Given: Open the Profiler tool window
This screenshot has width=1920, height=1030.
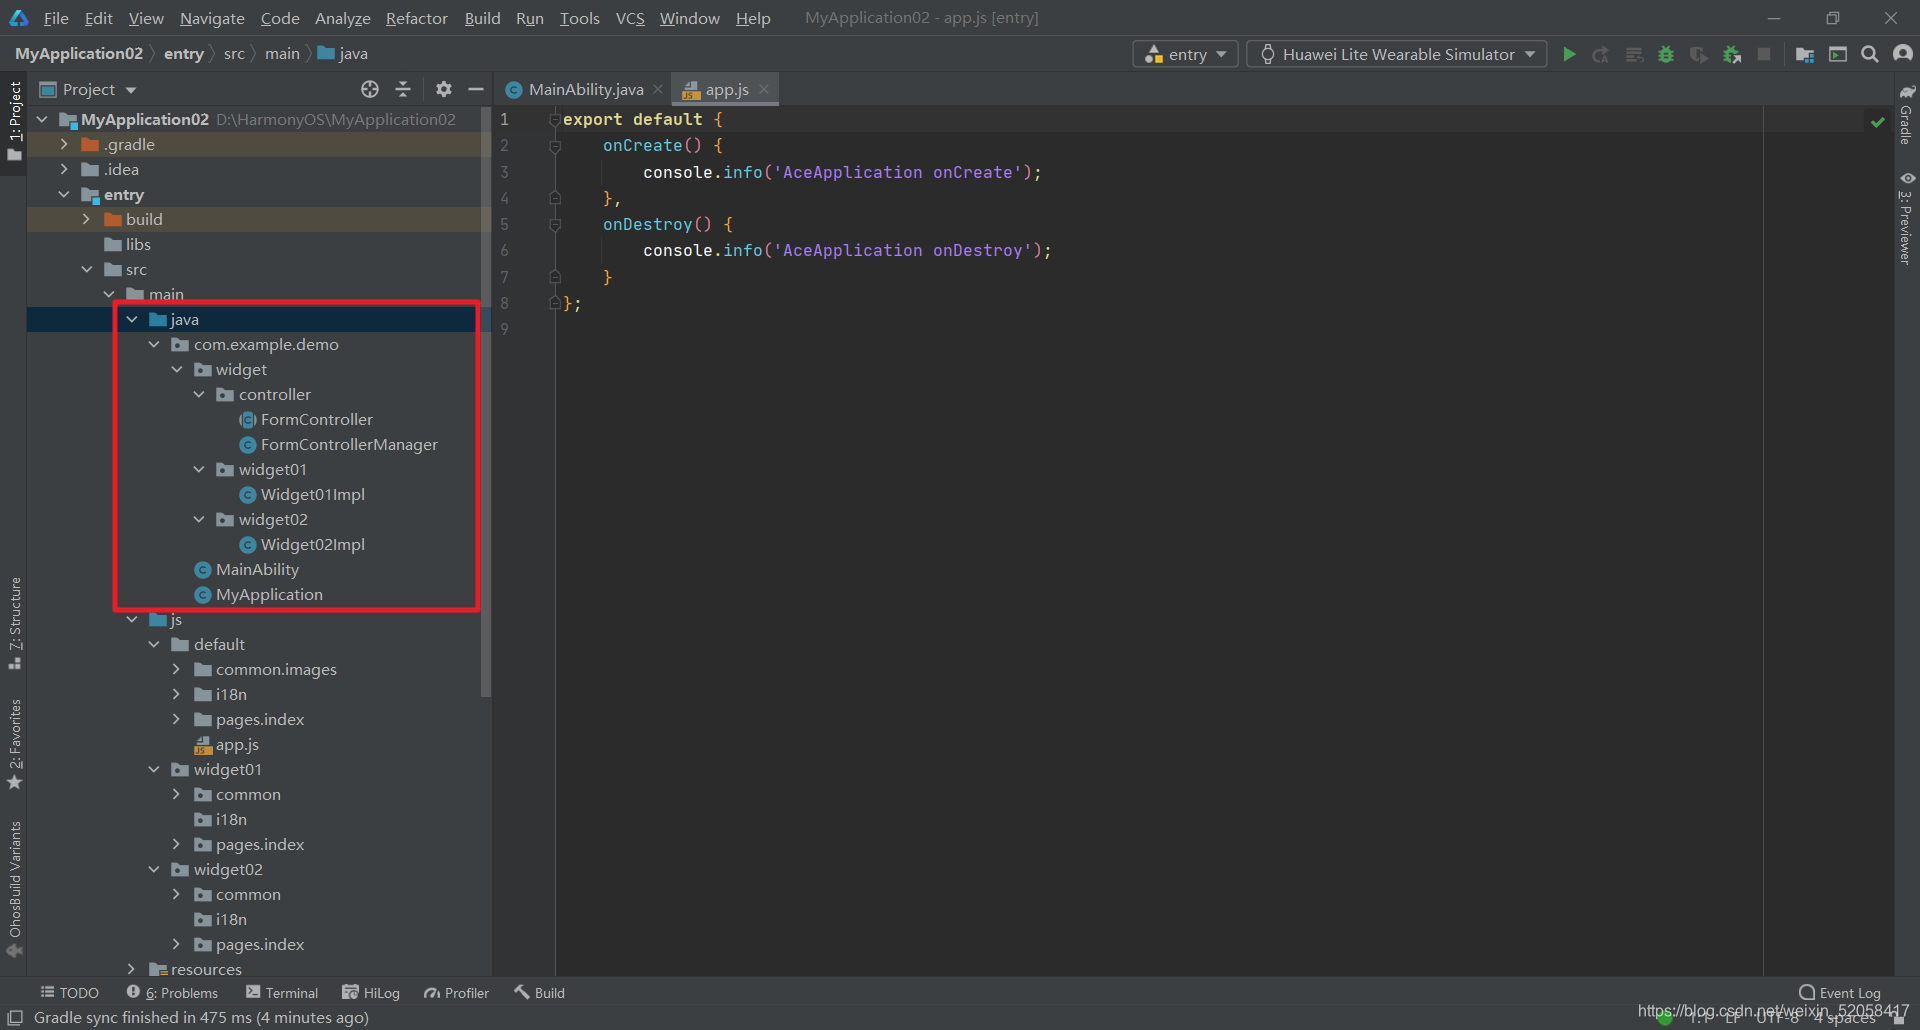Looking at the screenshot, I should click(x=456, y=993).
